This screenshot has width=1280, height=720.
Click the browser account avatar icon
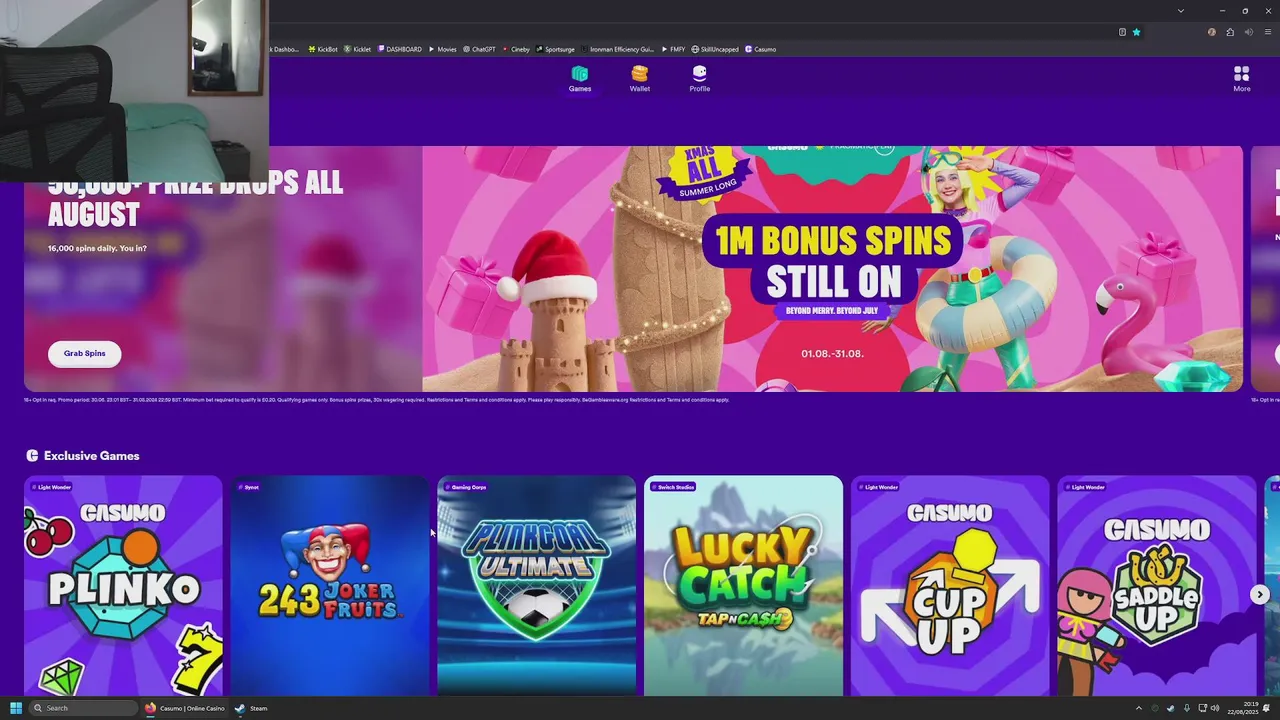(x=1212, y=32)
